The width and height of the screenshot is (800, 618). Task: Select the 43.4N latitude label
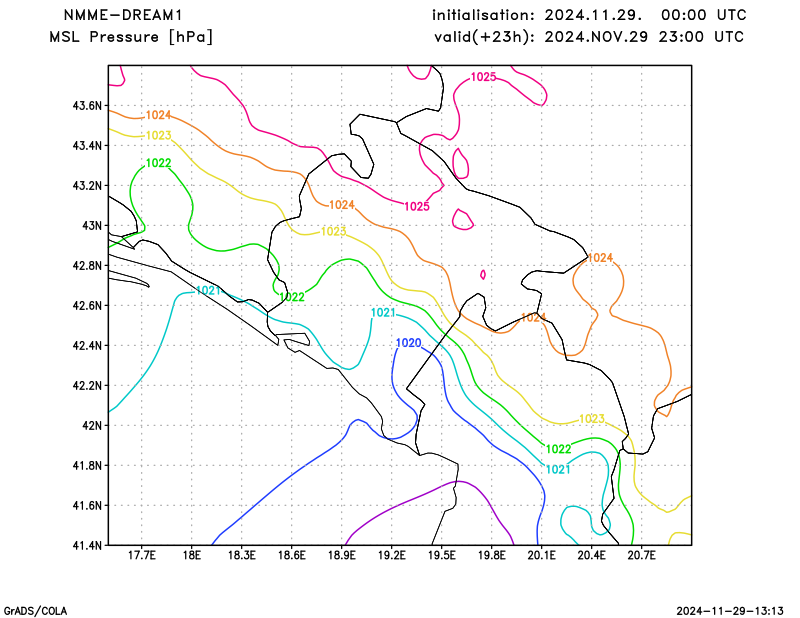click(x=87, y=145)
